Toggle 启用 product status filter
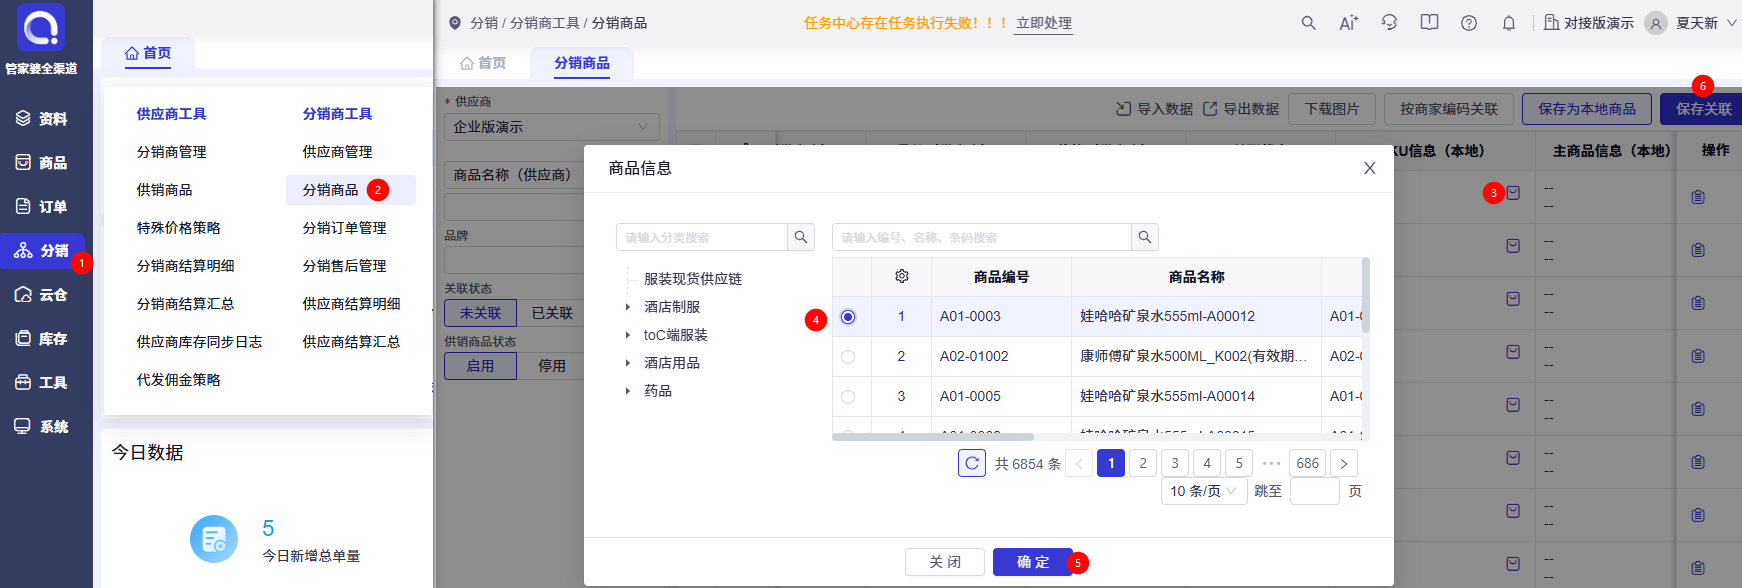 480,366
